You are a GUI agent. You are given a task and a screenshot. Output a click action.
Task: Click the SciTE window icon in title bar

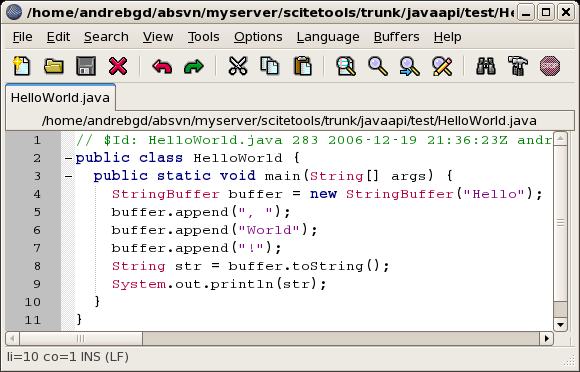[14, 12]
